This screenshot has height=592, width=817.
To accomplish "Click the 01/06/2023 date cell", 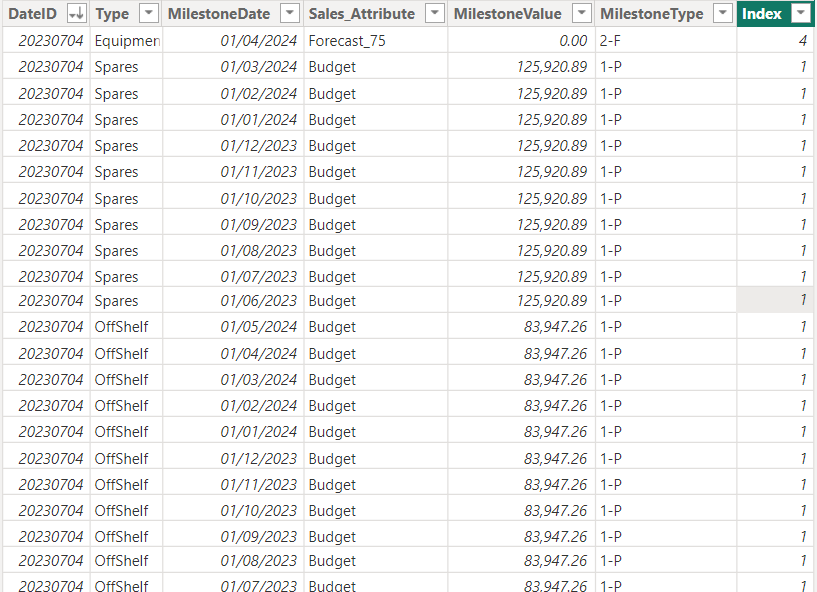I will (233, 301).
